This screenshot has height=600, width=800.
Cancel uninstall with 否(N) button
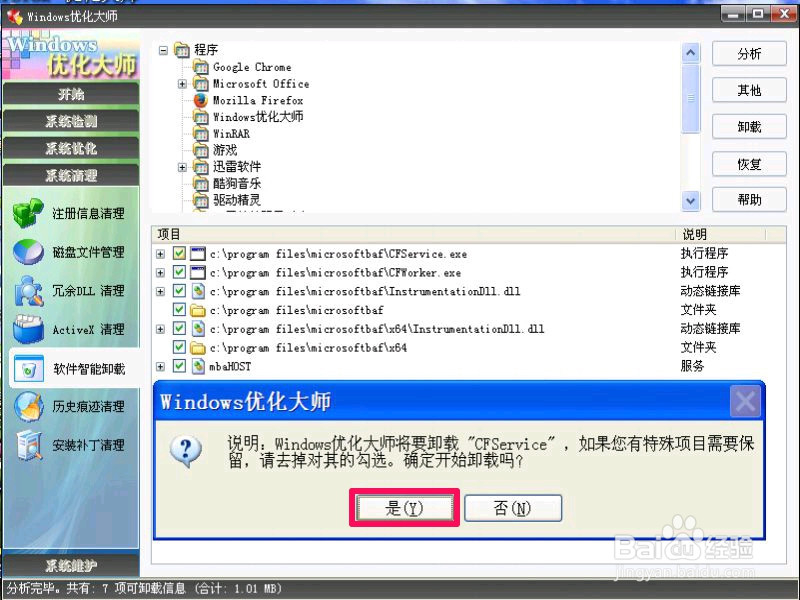click(513, 508)
